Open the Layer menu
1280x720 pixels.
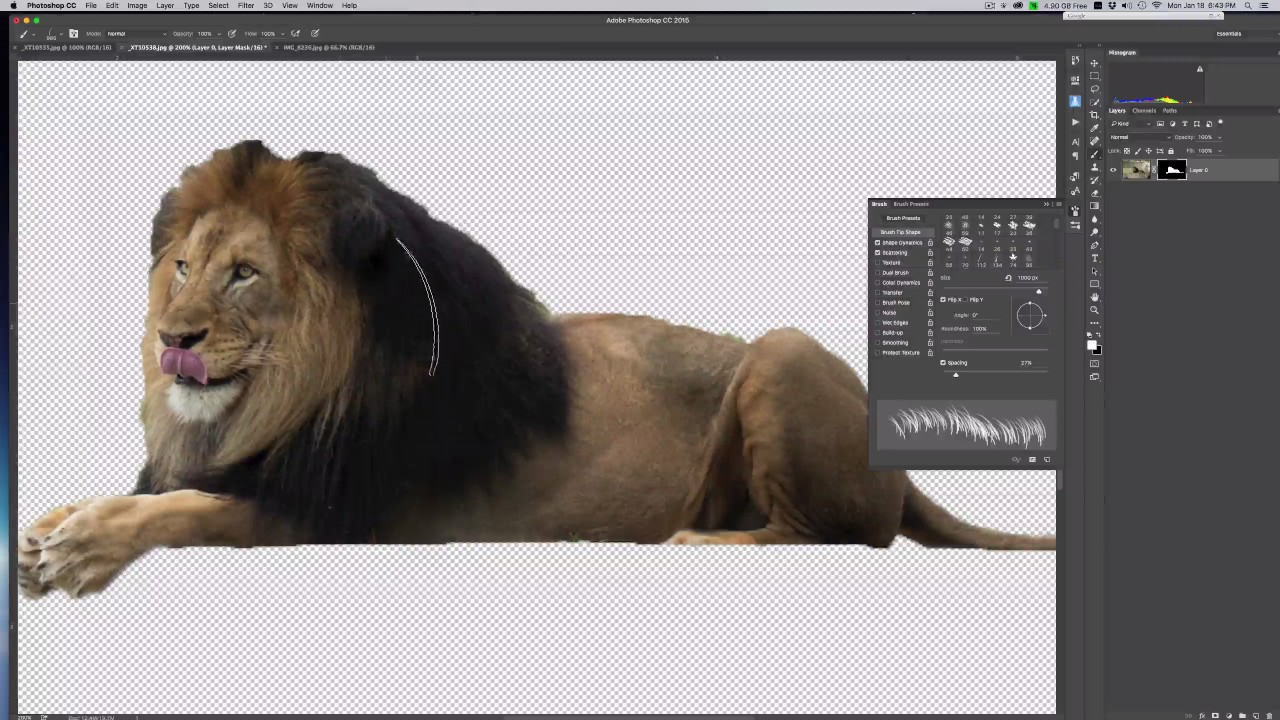tap(165, 6)
